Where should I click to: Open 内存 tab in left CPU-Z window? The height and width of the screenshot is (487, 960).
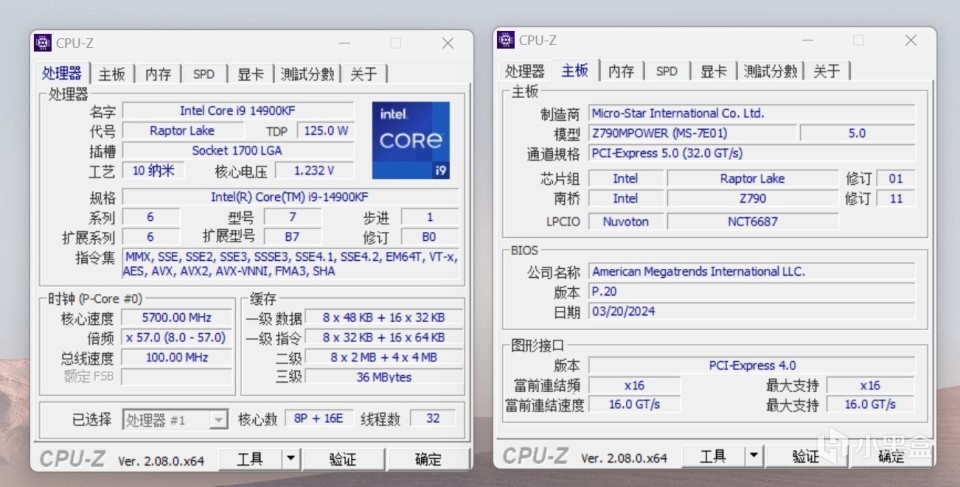point(158,74)
